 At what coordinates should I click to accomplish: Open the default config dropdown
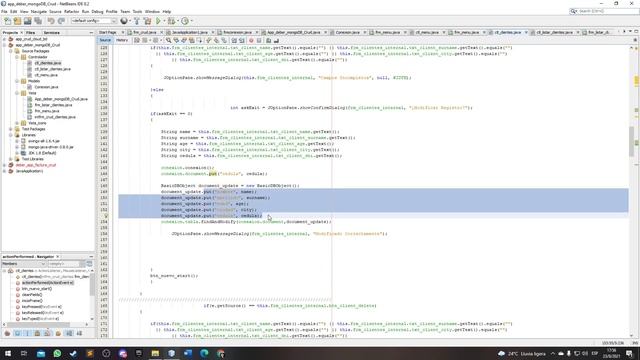(94, 21)
